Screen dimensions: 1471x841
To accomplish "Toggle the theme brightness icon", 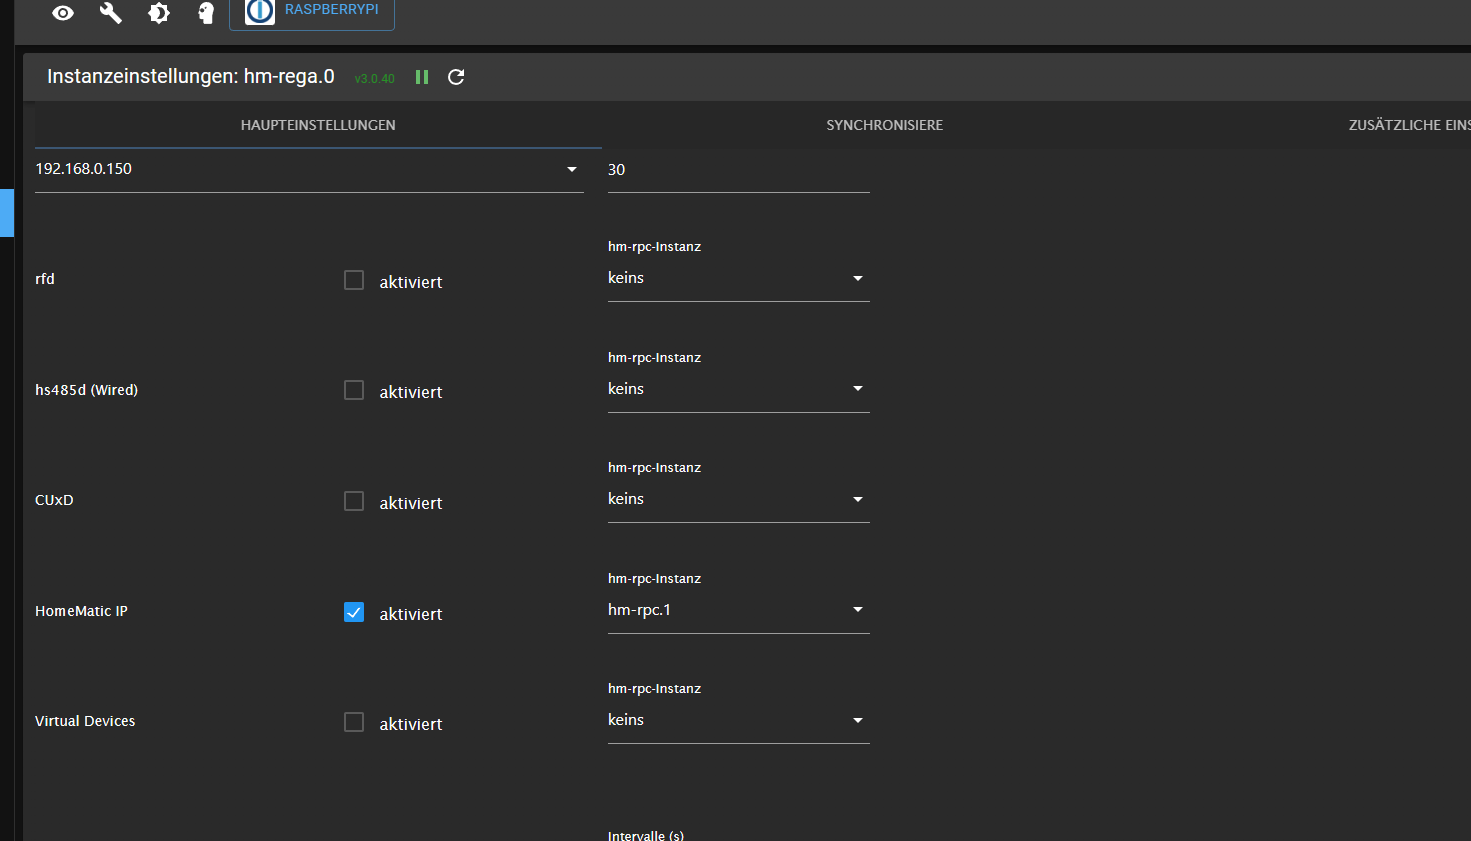I will [x=159, y=13].
